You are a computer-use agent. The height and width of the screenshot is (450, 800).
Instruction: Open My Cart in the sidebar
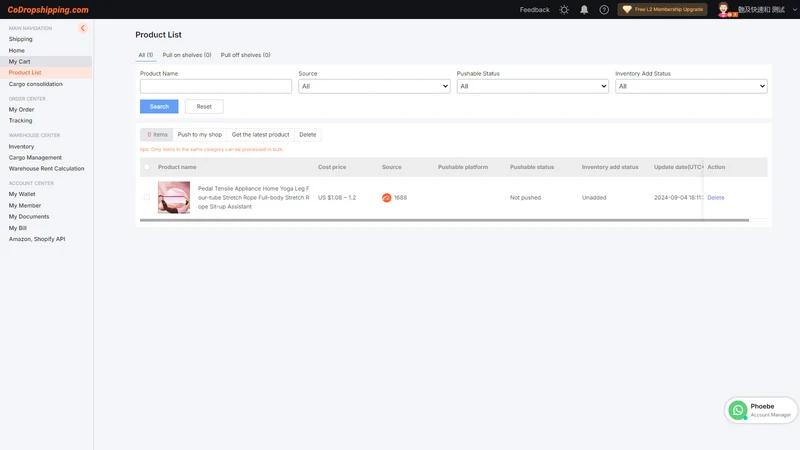[x=19, y=62]
